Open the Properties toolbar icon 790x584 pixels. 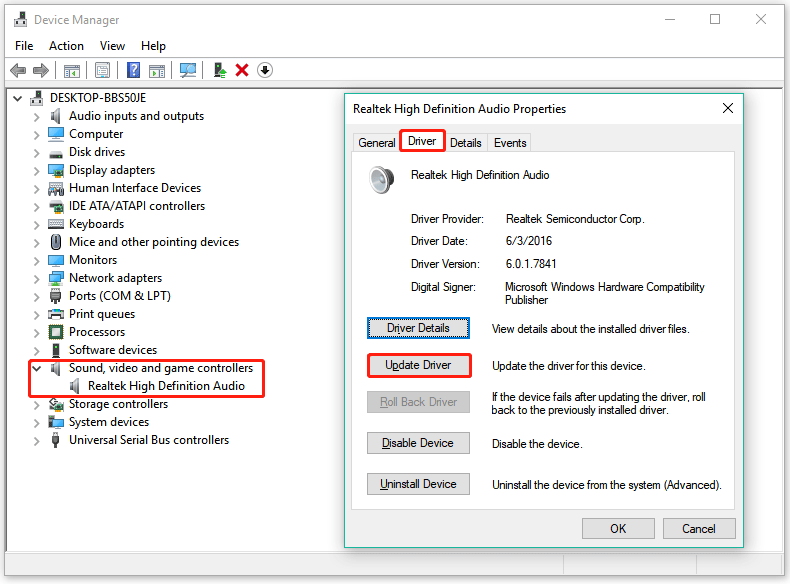102,70
